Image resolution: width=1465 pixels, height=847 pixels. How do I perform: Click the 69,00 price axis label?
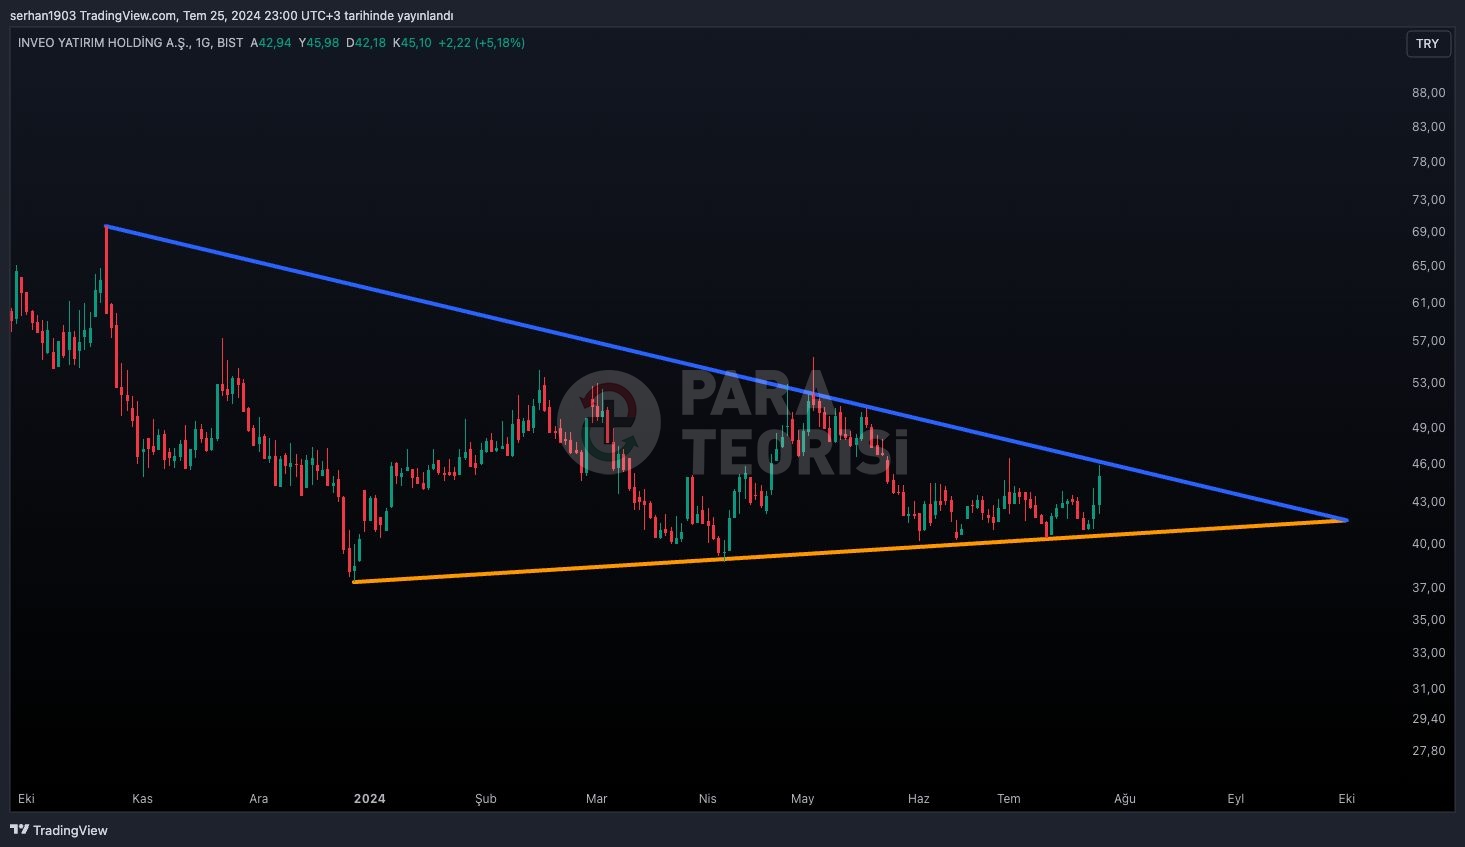(x=1428, y=231)
